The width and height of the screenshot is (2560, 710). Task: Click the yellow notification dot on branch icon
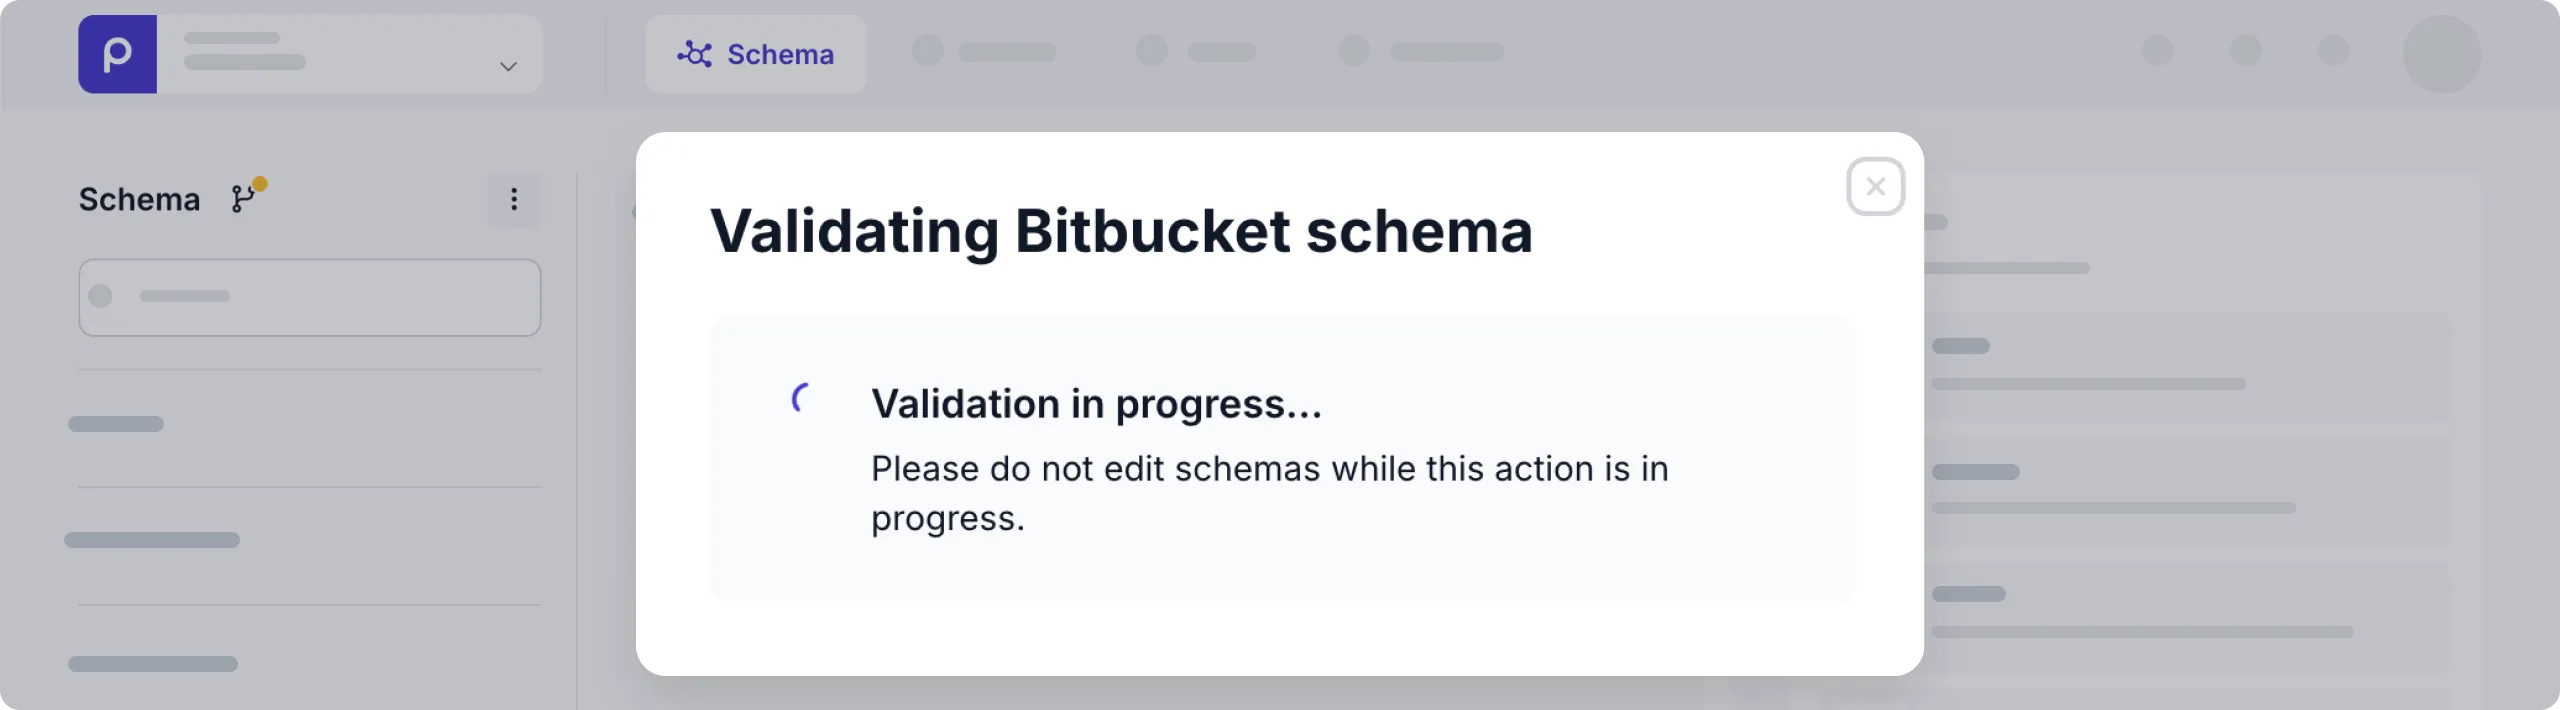[x=259, y=183]
